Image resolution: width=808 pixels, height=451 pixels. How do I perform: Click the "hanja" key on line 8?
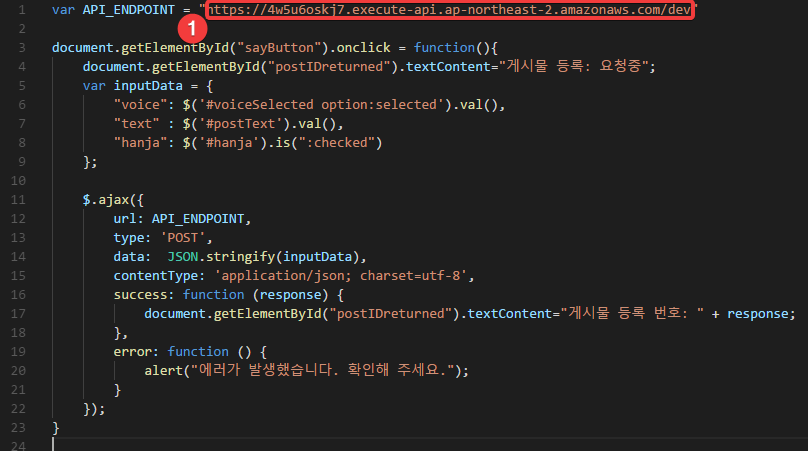pos(140,143)
